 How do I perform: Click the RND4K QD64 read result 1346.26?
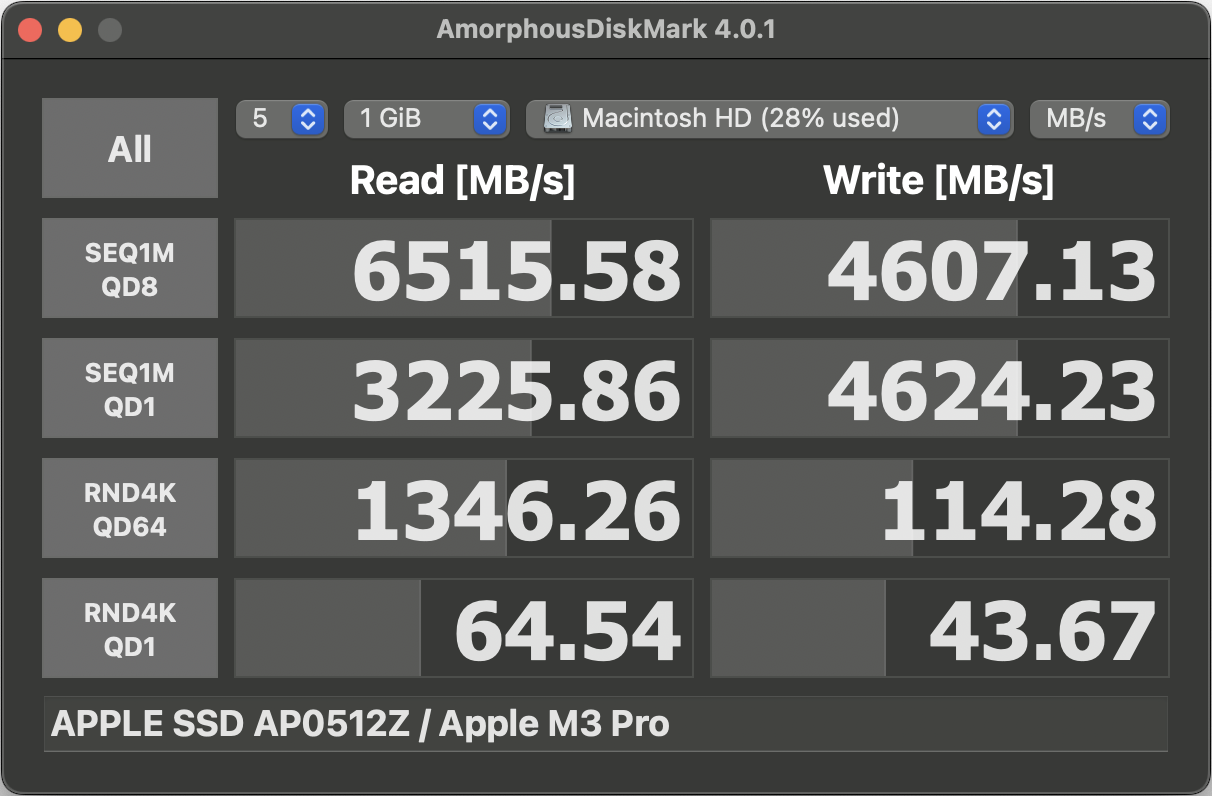coord(464,508)
